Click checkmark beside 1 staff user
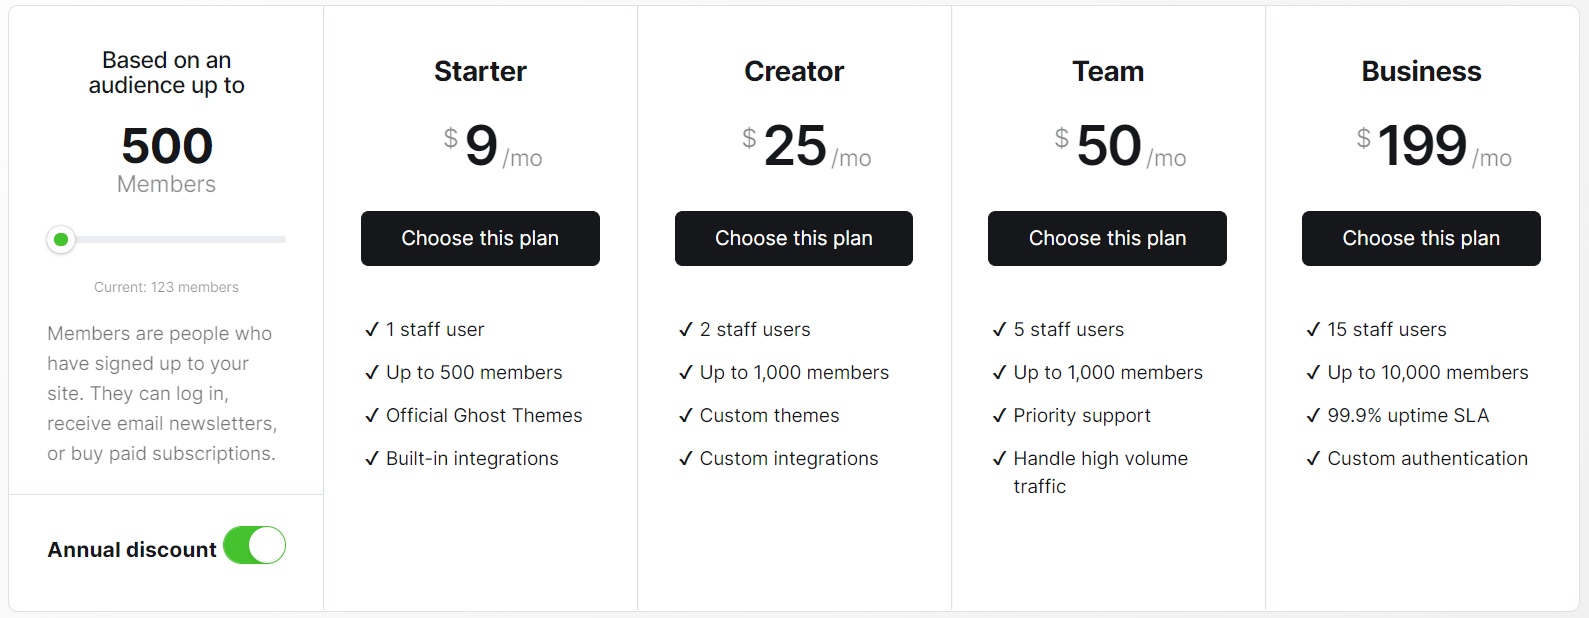Screen dimensions: 1589x618 coord(372,330)
